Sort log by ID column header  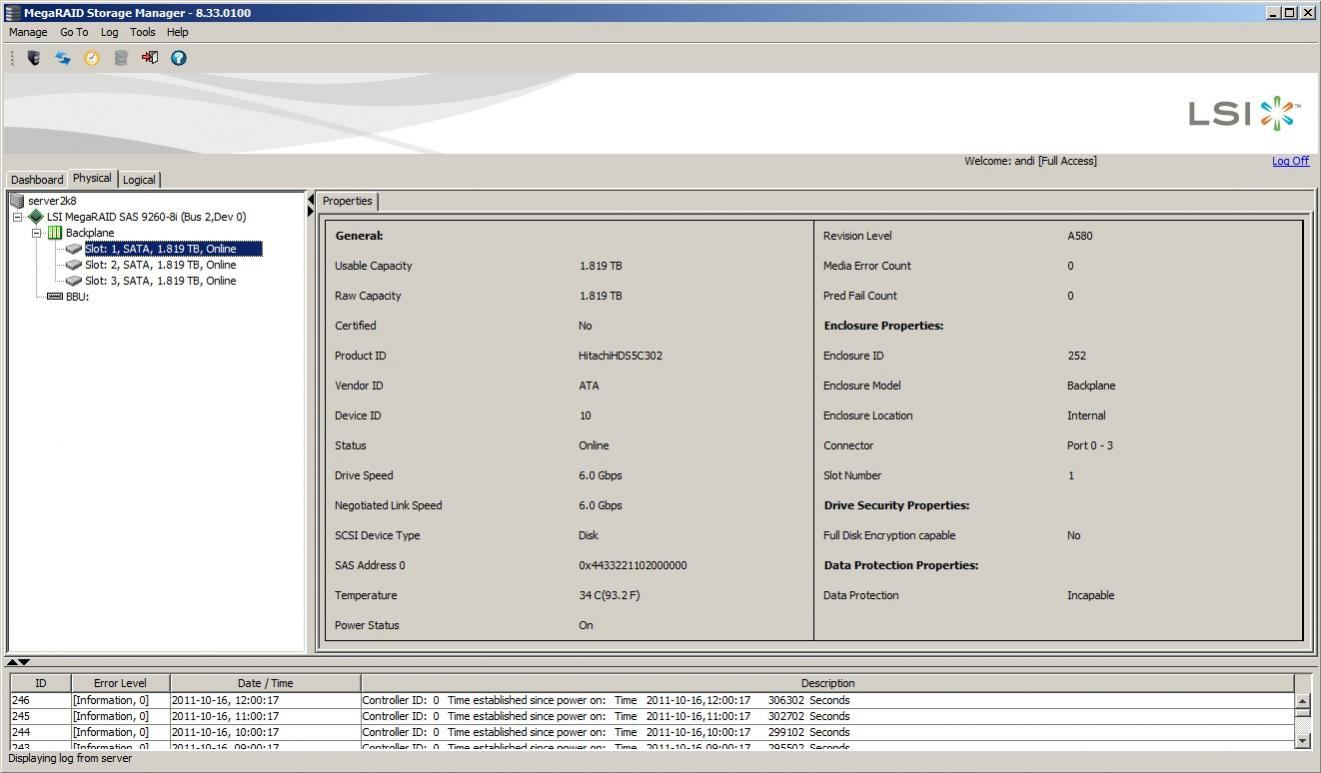[x=41, y=683]
